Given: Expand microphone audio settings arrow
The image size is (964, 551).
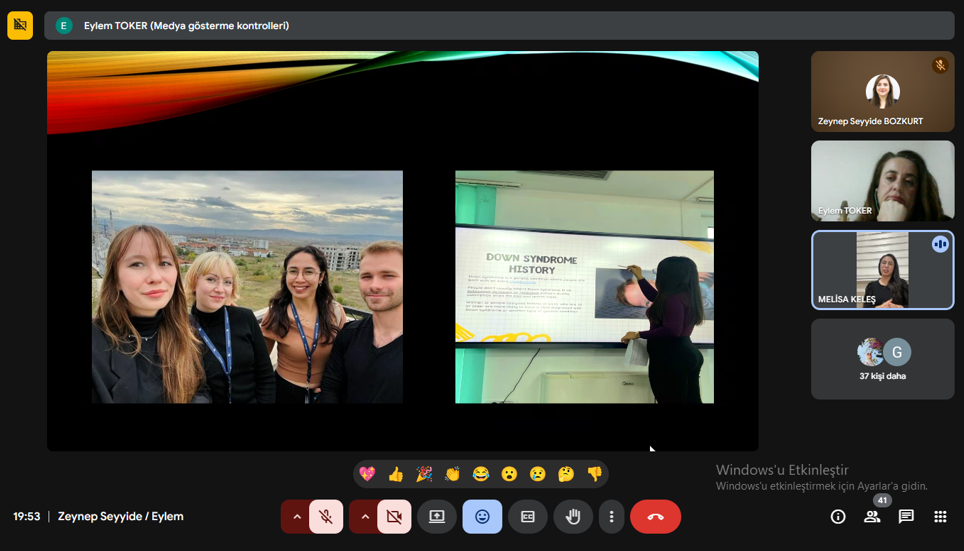Looking at the screenshot, I should pyautogui.click(x=296, y=516).
